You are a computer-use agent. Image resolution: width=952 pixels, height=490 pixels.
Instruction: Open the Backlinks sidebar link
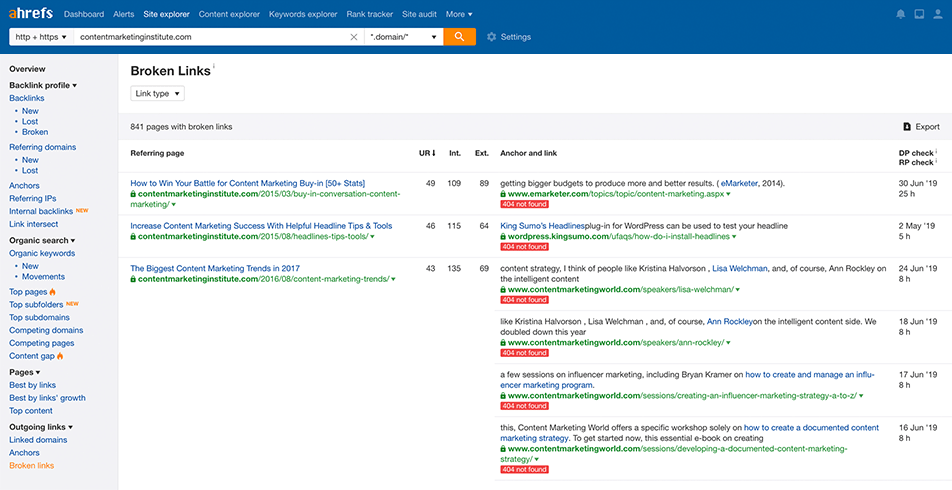[x=27, y=98]
